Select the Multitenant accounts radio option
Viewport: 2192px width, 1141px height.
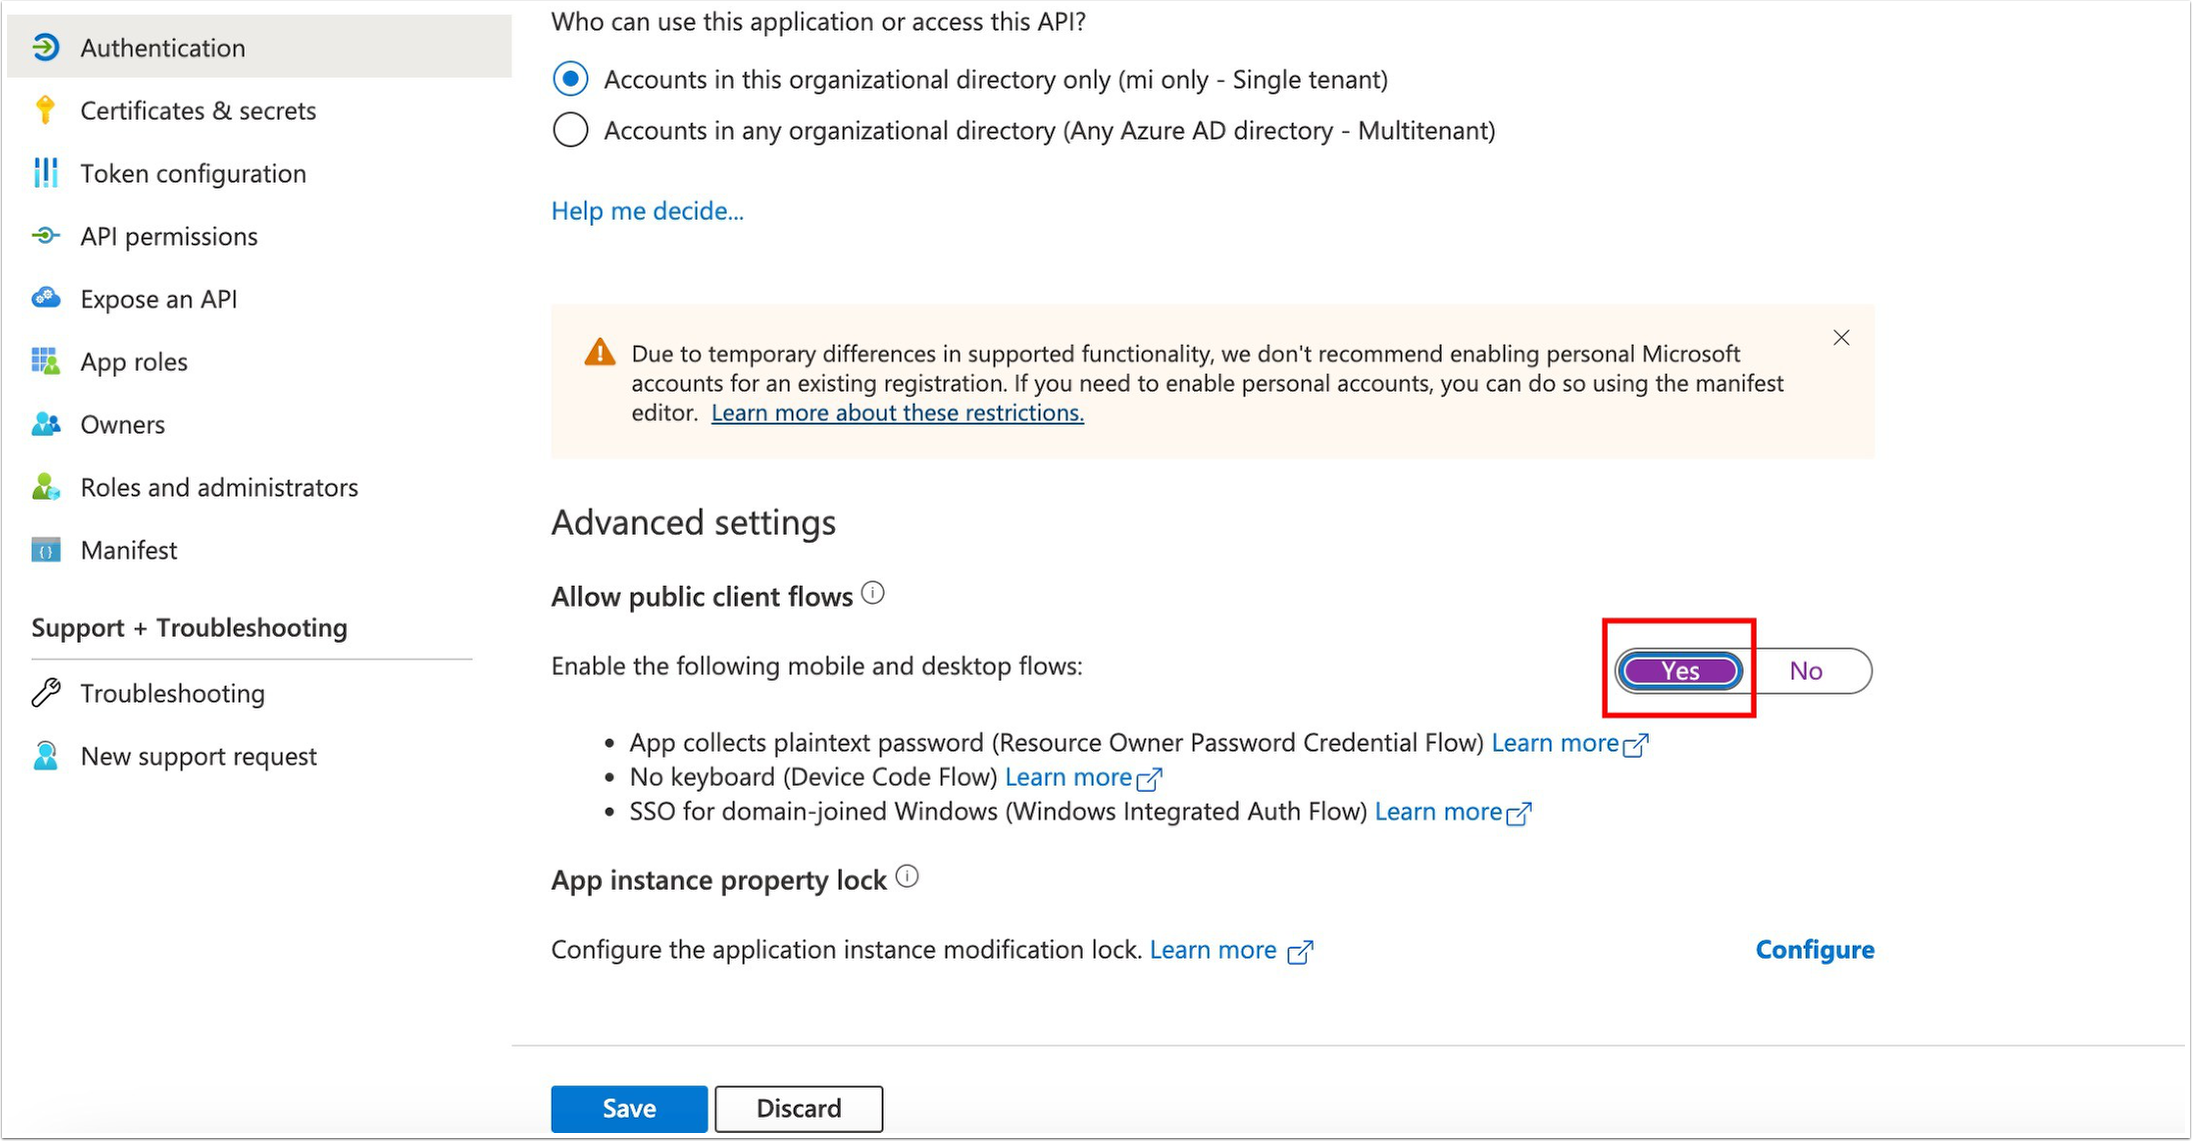point(570,130)
